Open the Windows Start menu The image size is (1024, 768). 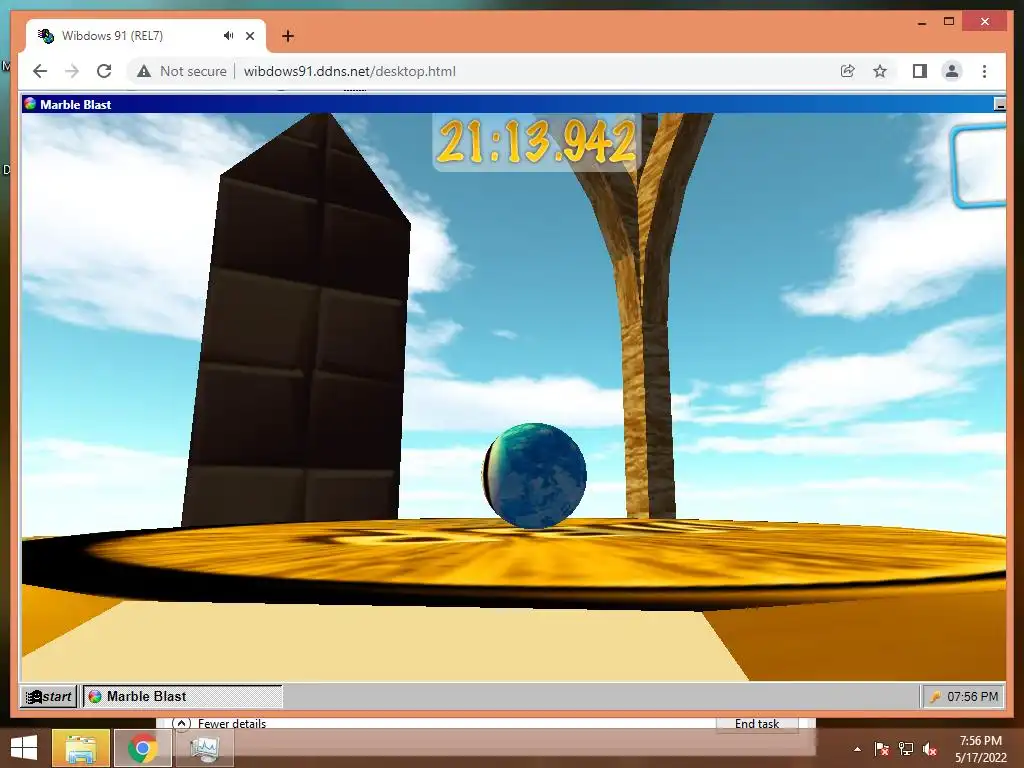click(x=24, y=748)
